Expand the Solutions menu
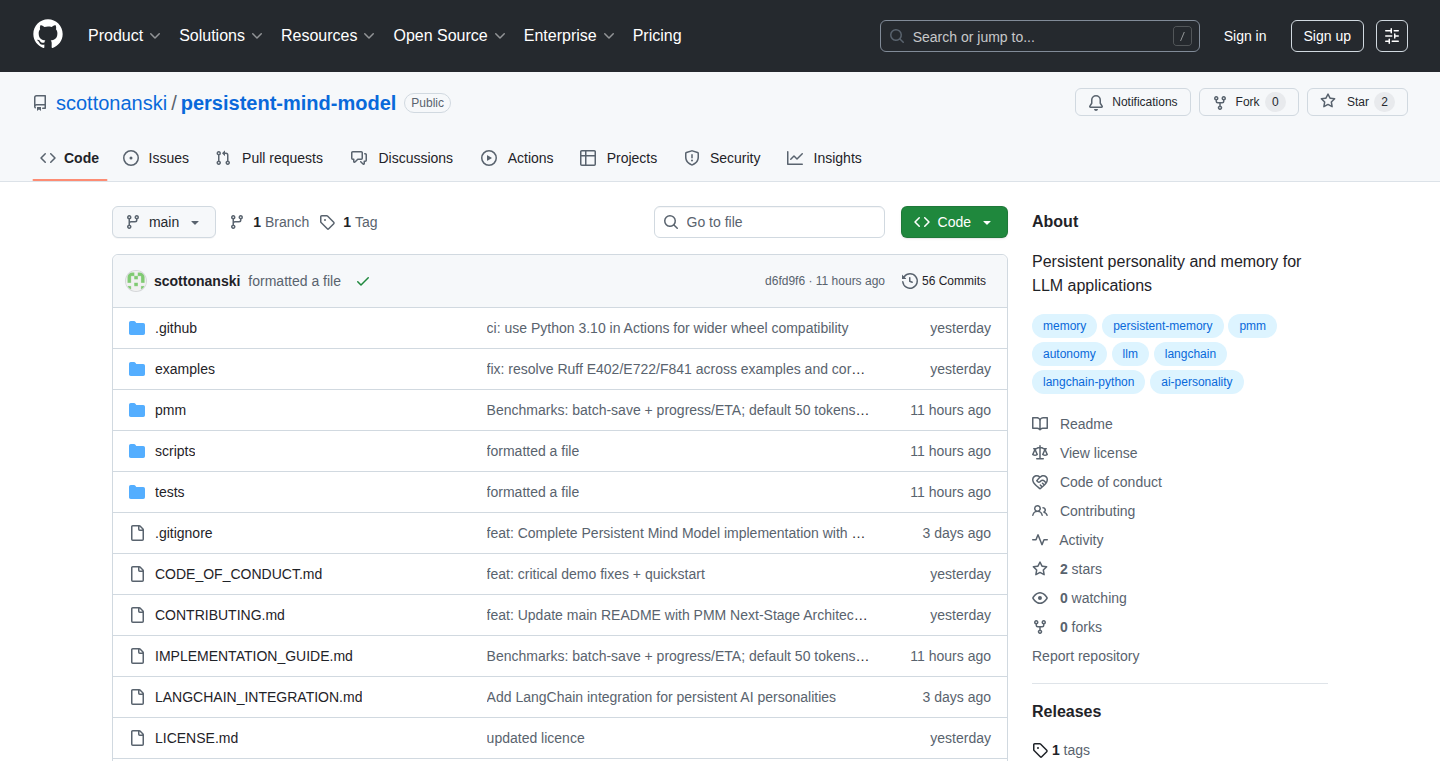The height and width of the screenshot is (761, 1440). (x=221, y=36)
